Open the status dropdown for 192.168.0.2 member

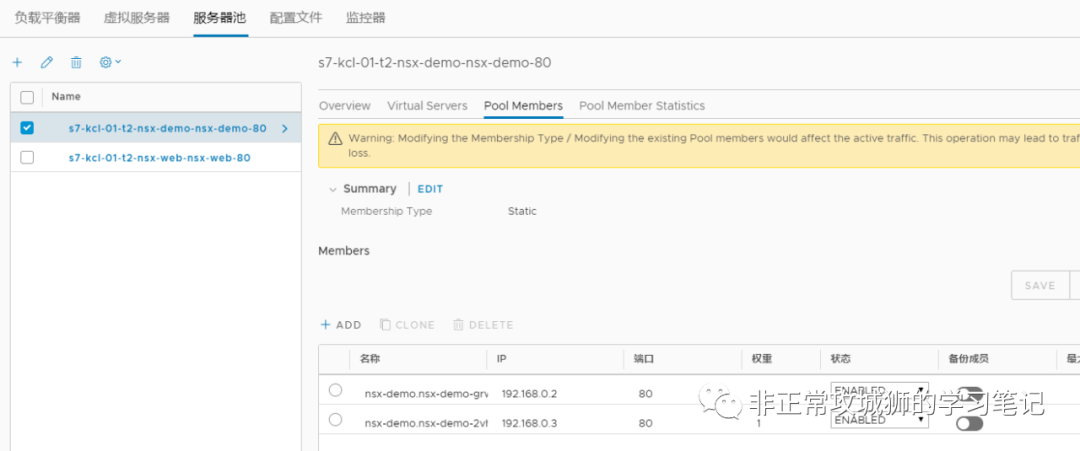[x=879, y=390]
